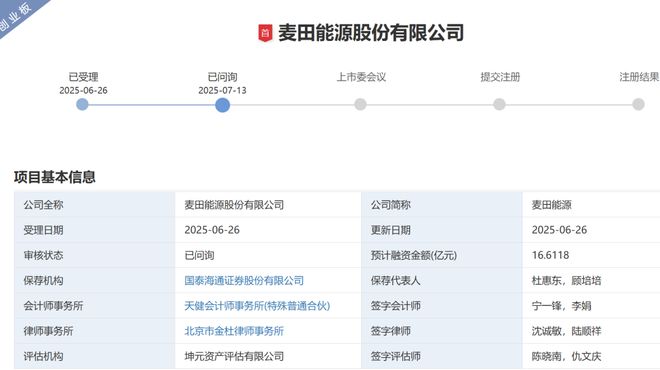
Task: Click the 提交注册 stage label
Action: pyautogui.click(x=500, y=77)
